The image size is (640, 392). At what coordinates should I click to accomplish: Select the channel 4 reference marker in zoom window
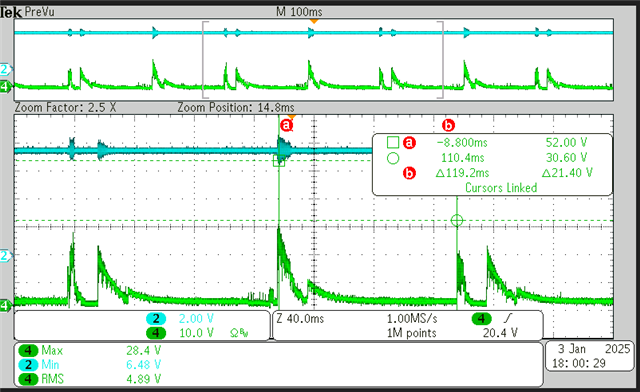tap(5, 305)
